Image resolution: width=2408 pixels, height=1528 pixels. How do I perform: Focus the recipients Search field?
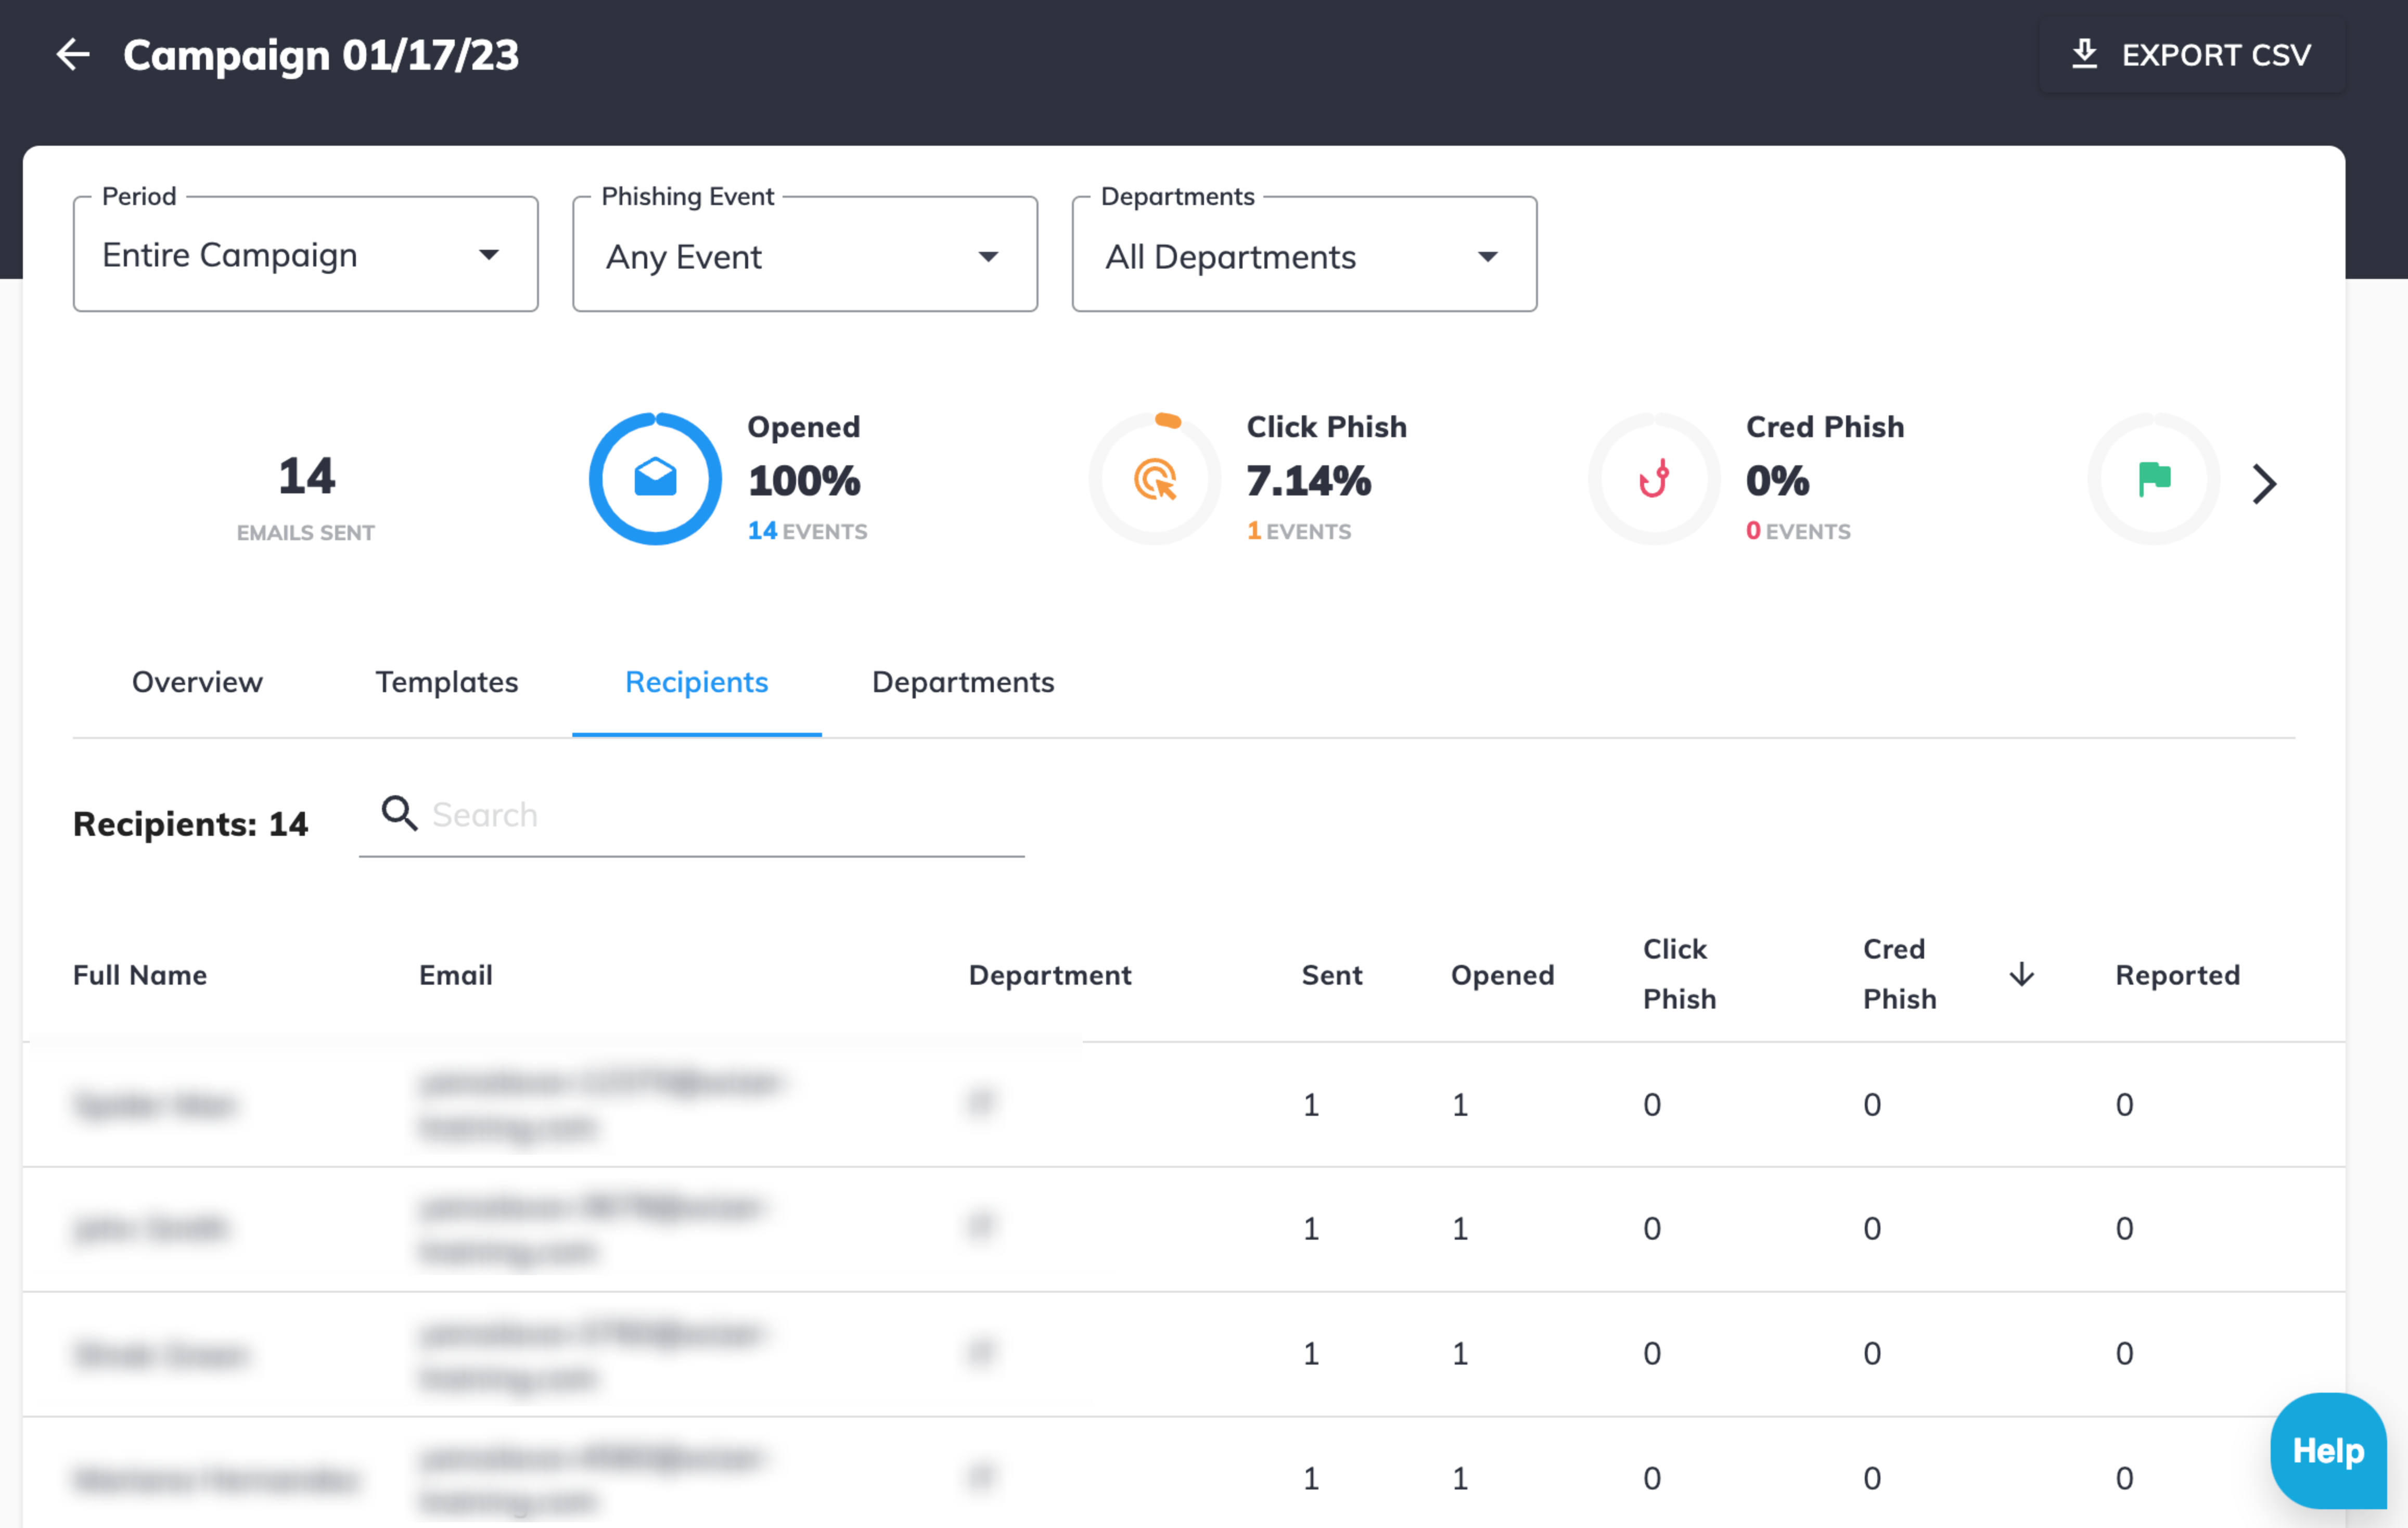720,815
